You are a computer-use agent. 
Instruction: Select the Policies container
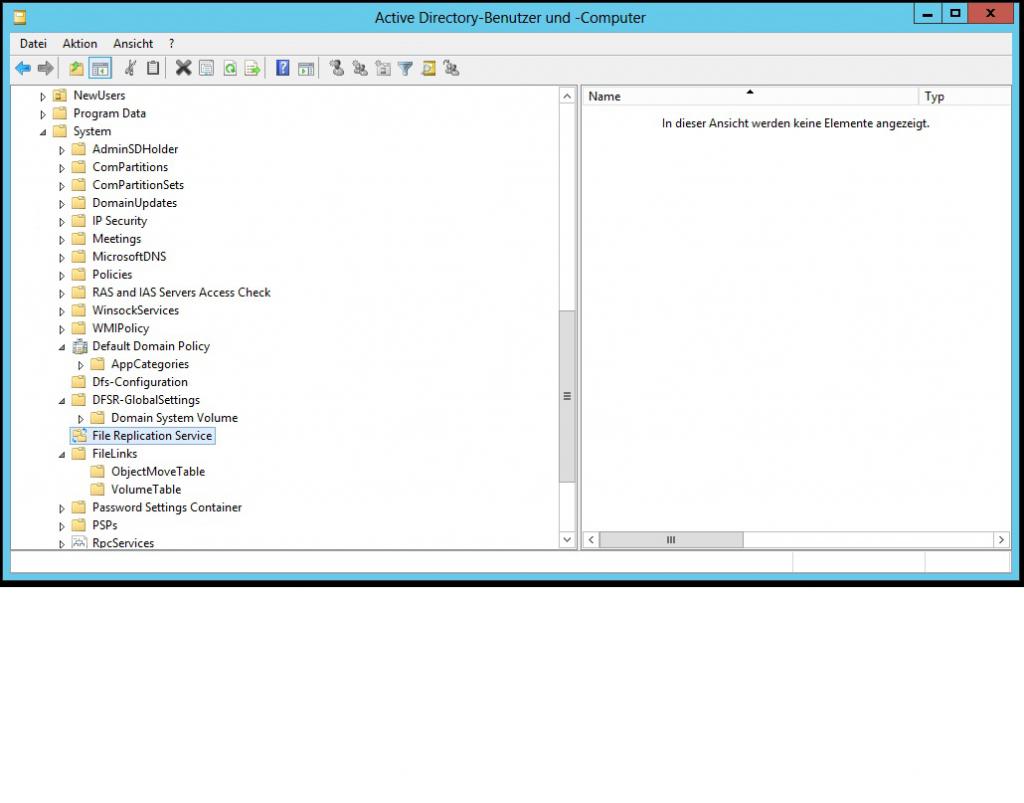click(112, 274)
